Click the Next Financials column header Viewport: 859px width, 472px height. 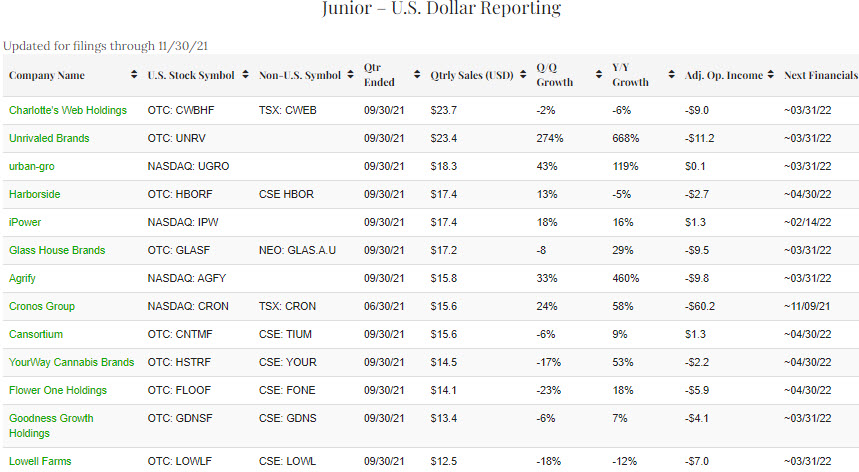pos(820,75)
